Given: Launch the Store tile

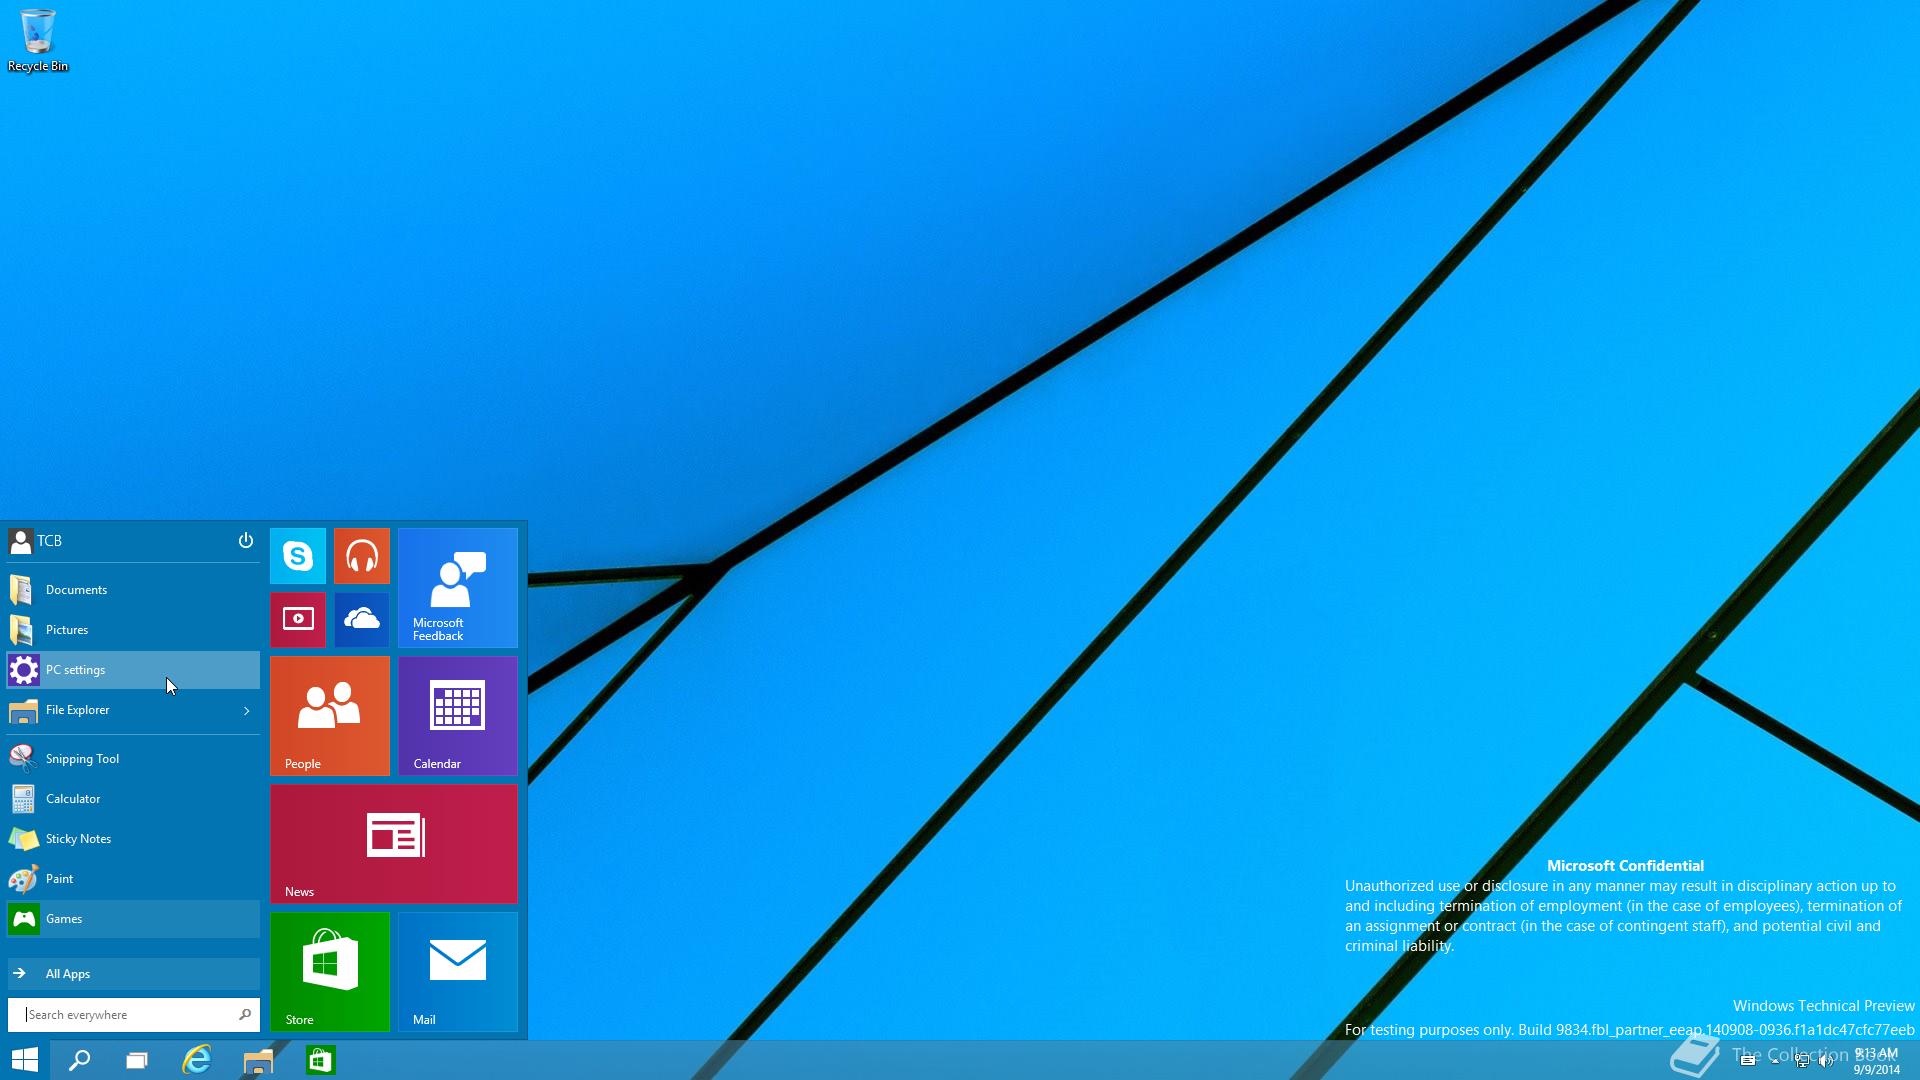Looking at the screenshot, I should tap(330, 972).
